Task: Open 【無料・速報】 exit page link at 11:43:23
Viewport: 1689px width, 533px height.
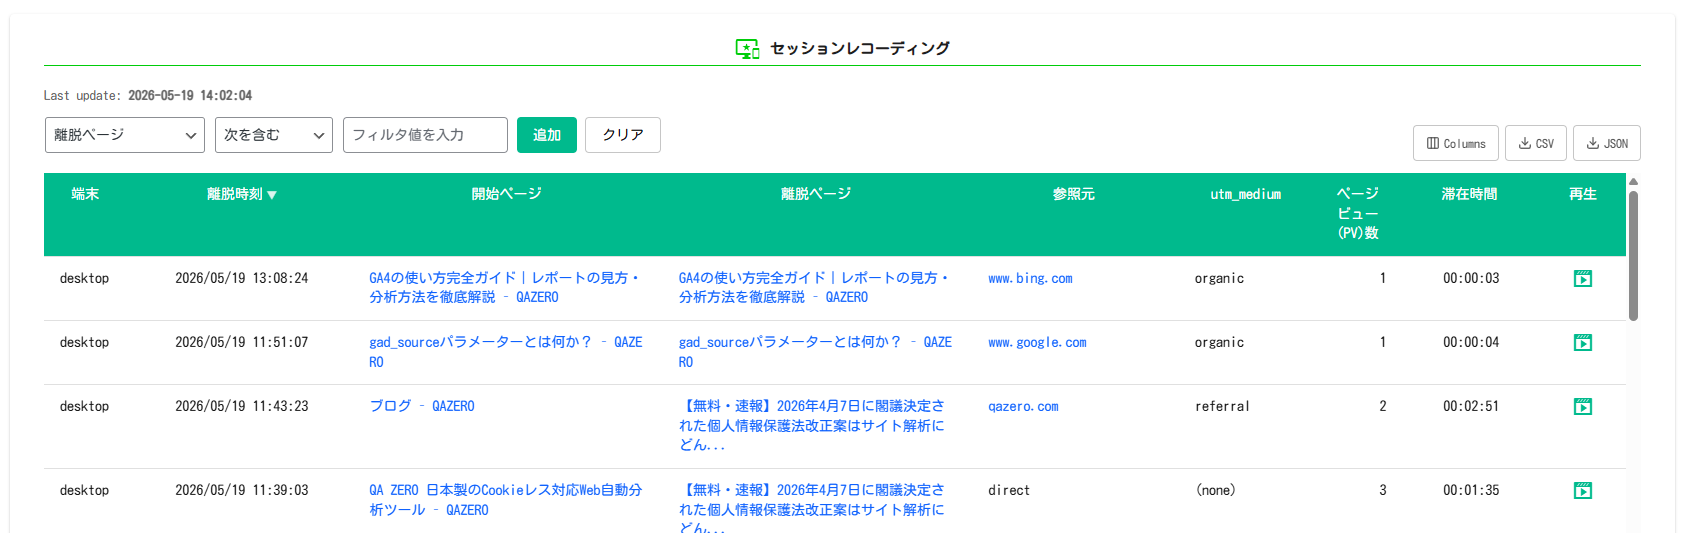Action: (811, 425)
